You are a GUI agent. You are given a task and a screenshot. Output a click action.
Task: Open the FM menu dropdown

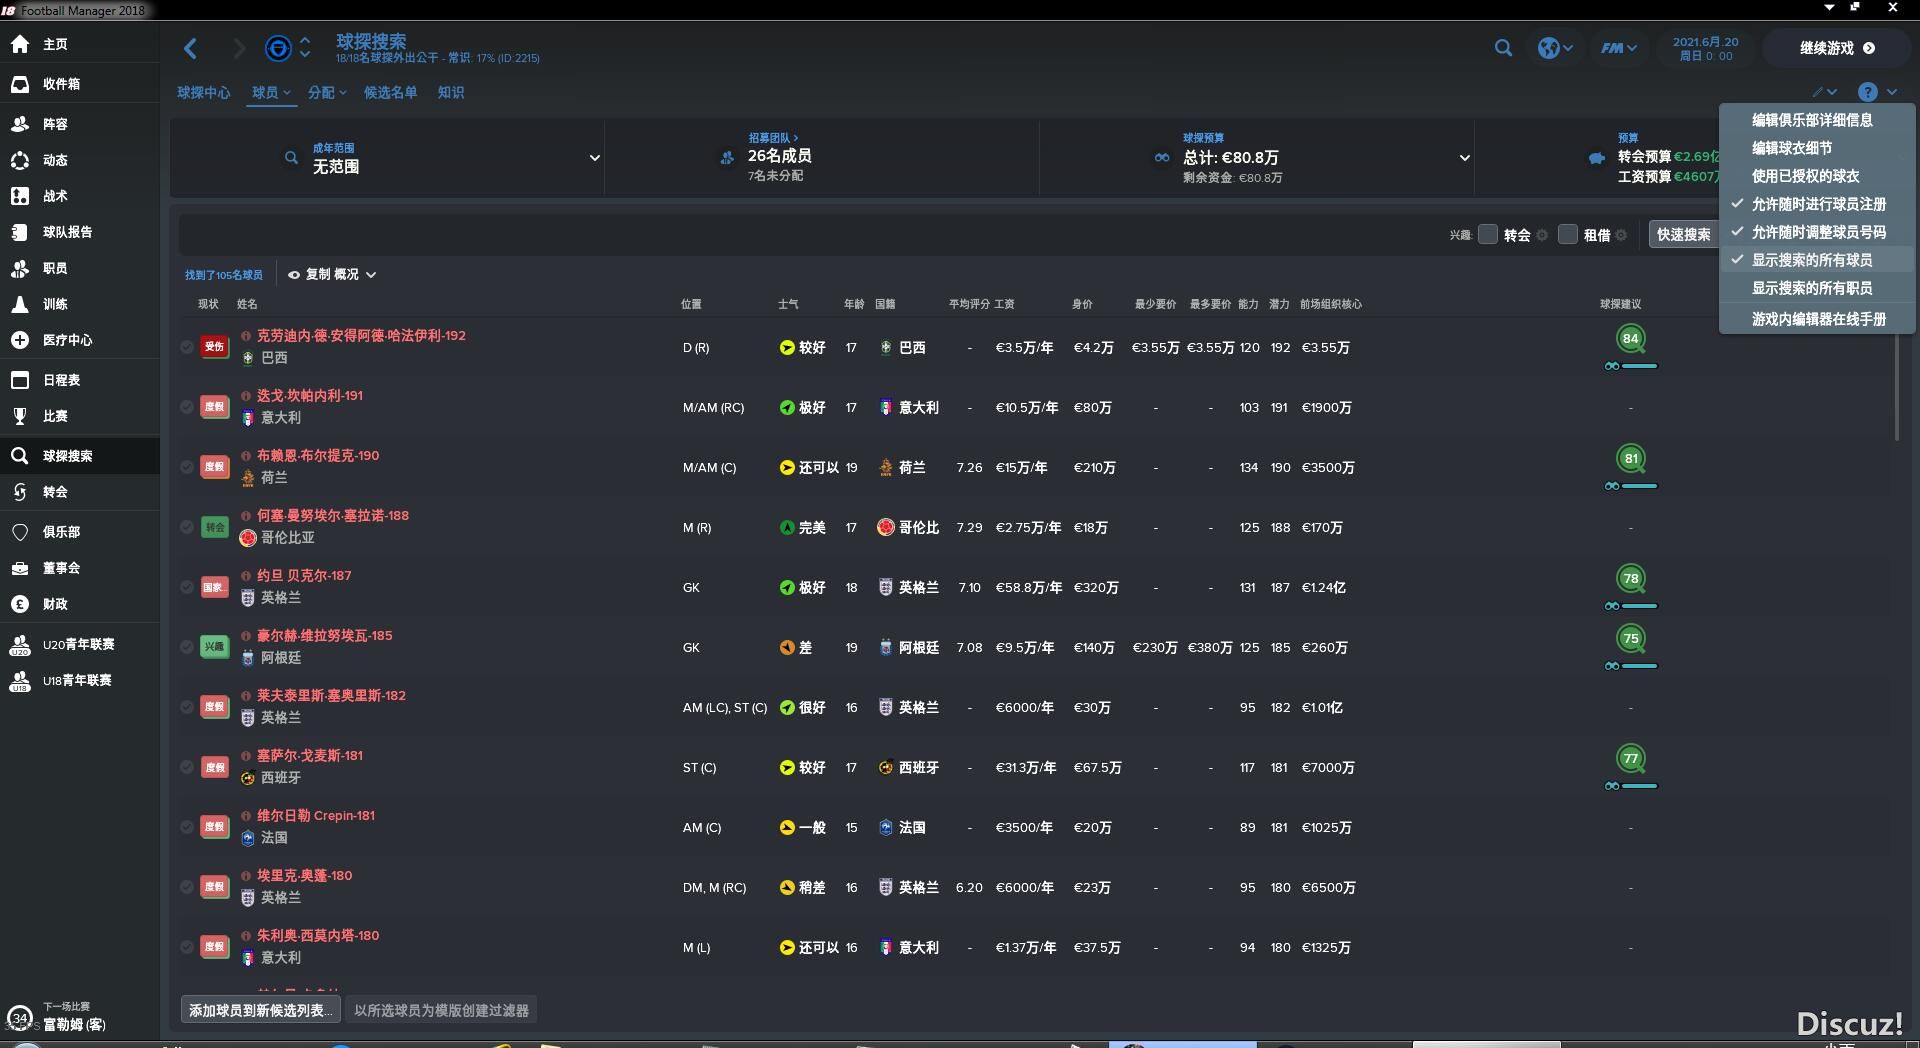click(1618, 48)
